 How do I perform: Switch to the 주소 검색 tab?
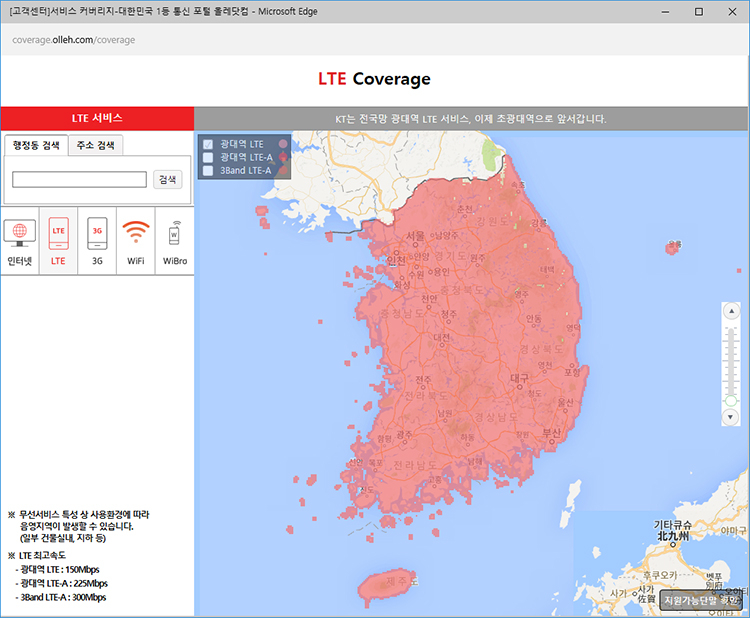tap(96, 145)
